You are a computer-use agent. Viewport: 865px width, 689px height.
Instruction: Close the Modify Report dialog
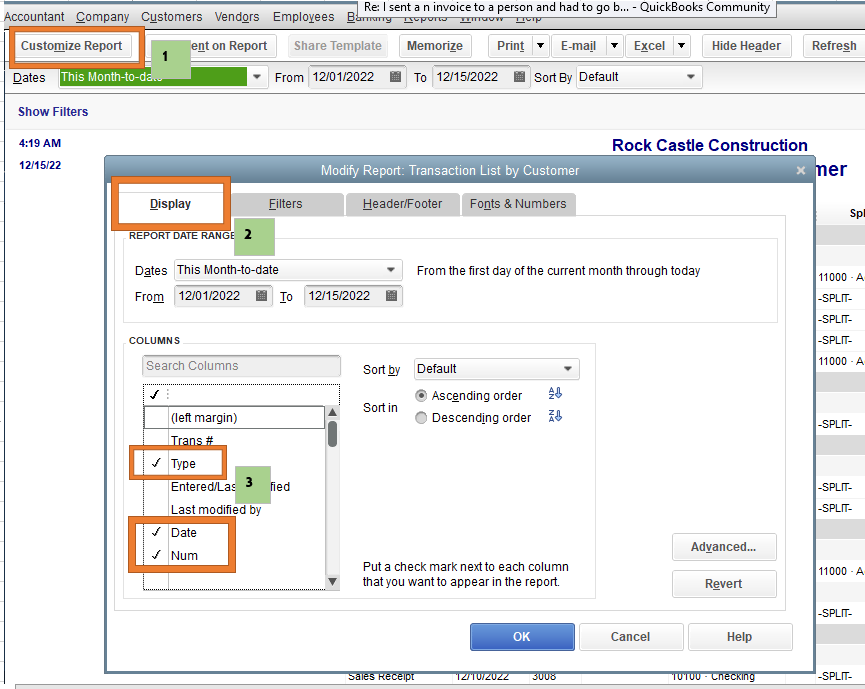(x=800, y=170)
